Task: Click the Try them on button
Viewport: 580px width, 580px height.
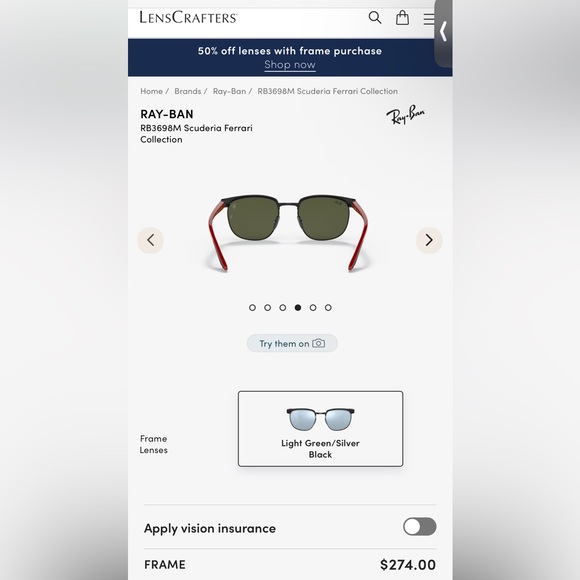Action: point(292,343)
